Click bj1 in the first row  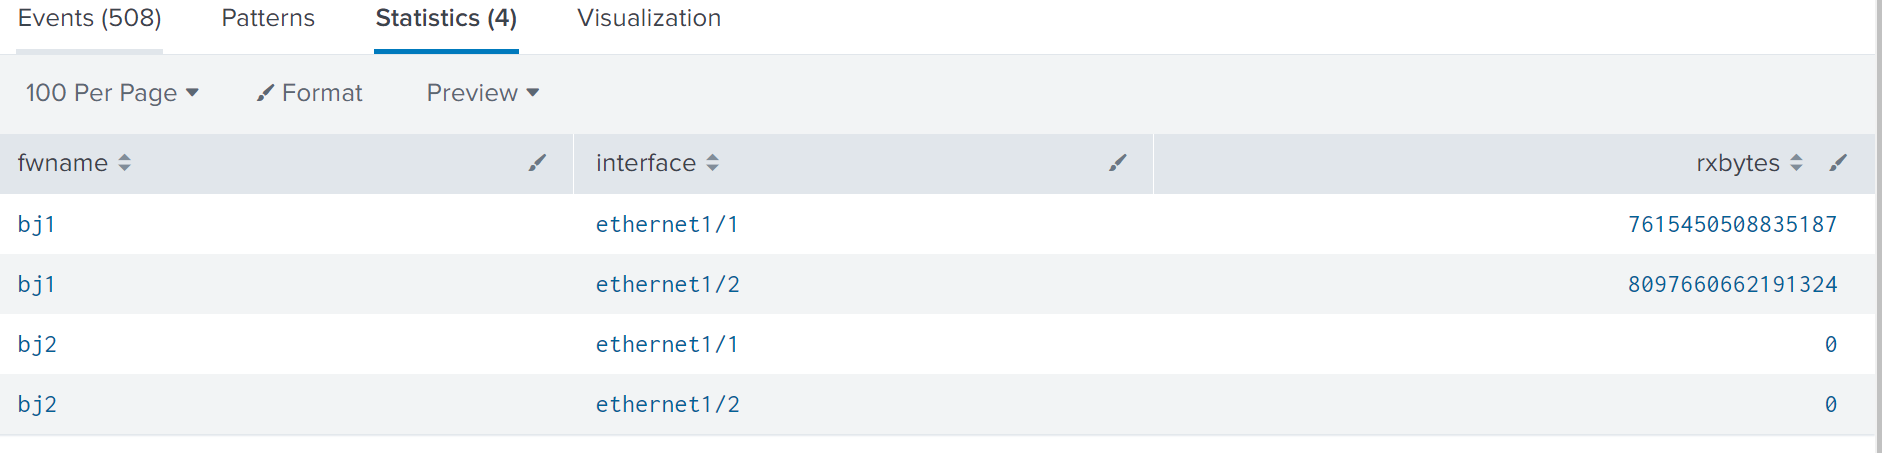pos(36,224)
